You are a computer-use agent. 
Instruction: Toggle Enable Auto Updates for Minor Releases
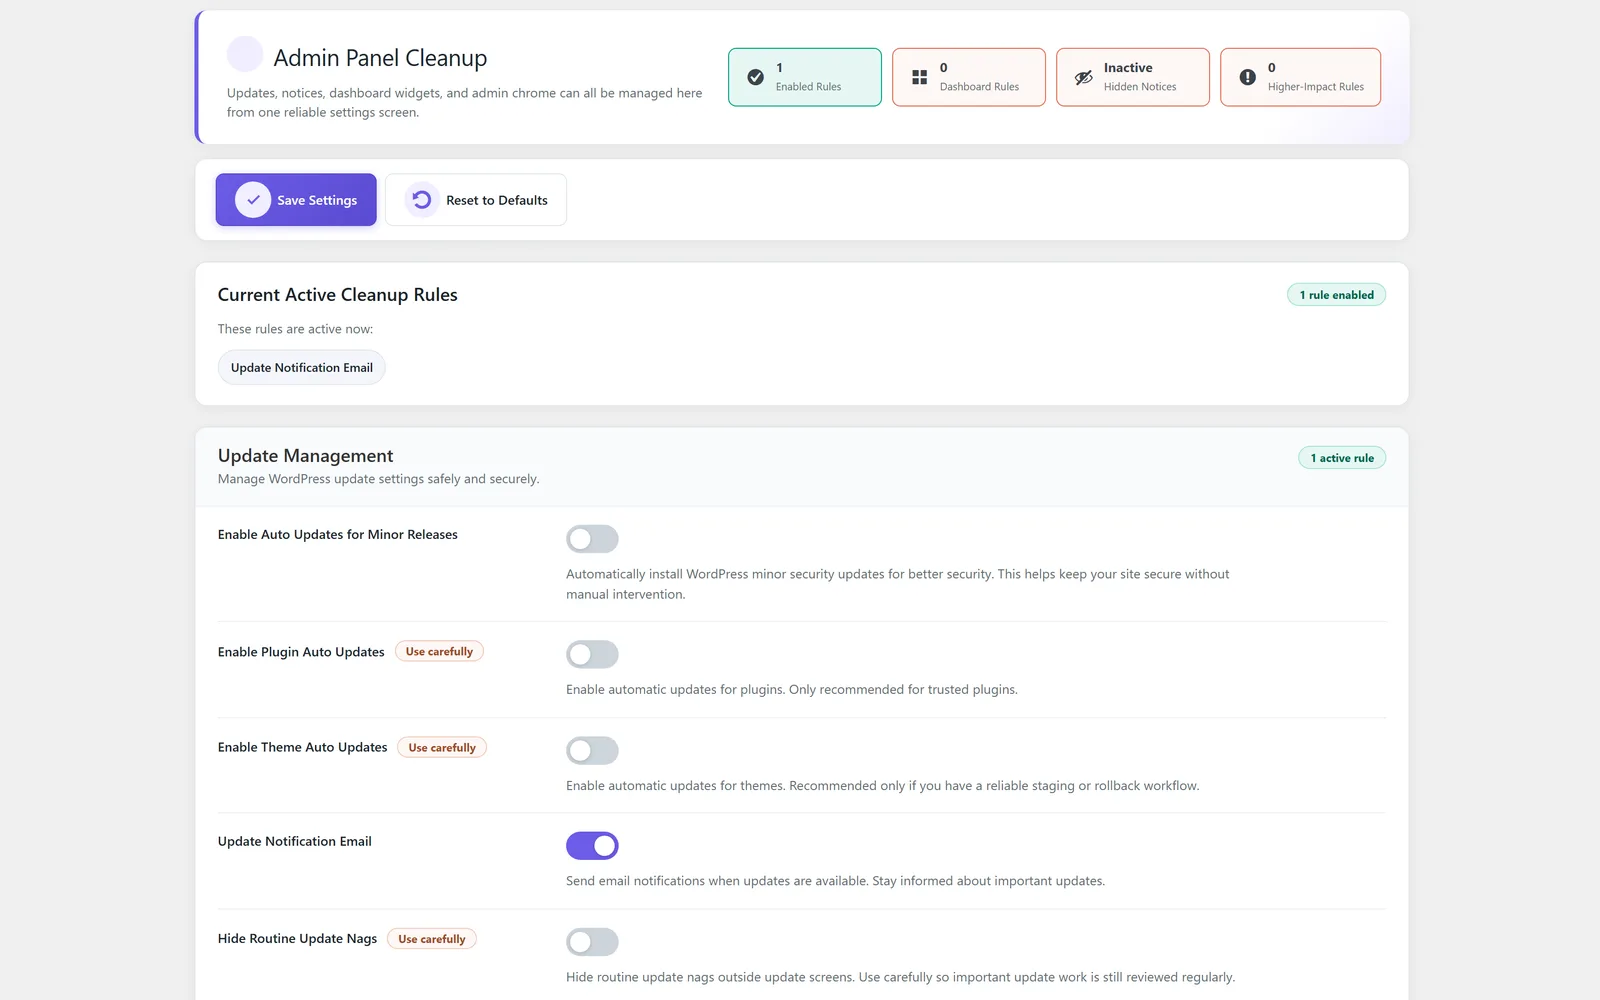tap(592, 539)
